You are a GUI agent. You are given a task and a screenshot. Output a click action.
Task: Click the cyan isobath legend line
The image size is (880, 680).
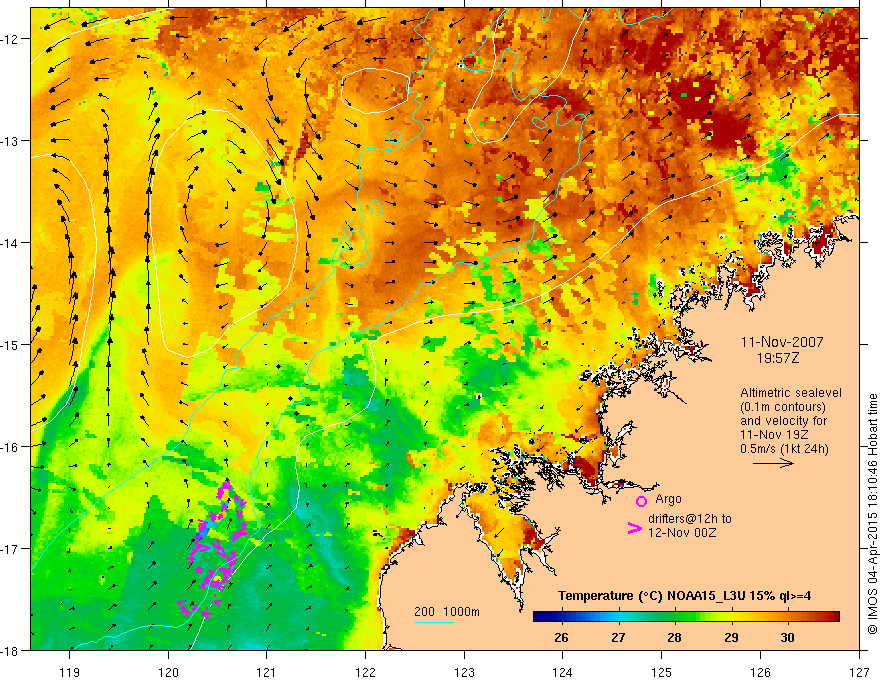434,622
